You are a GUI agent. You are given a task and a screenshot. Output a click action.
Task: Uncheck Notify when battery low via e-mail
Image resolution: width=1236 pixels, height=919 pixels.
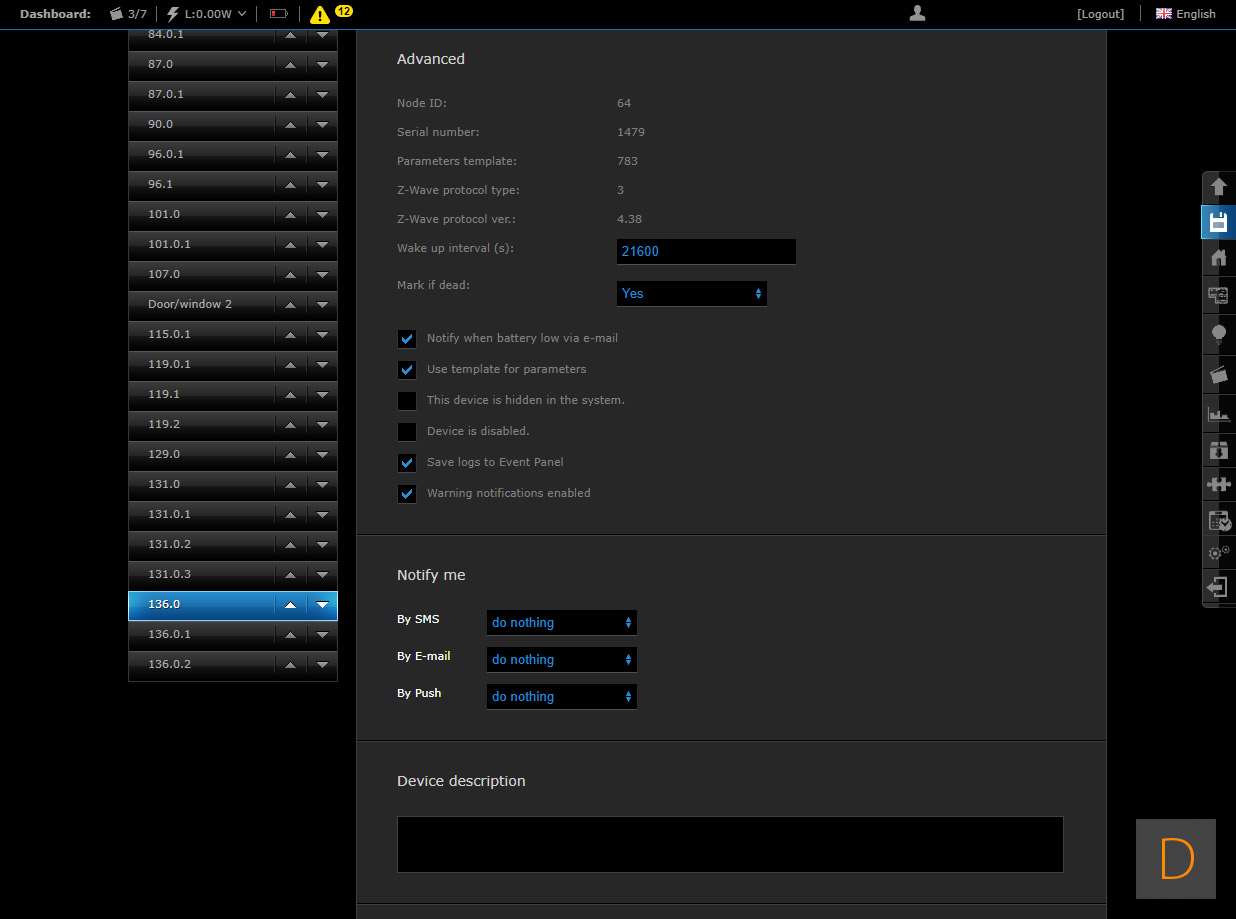(x=407, y=339)
